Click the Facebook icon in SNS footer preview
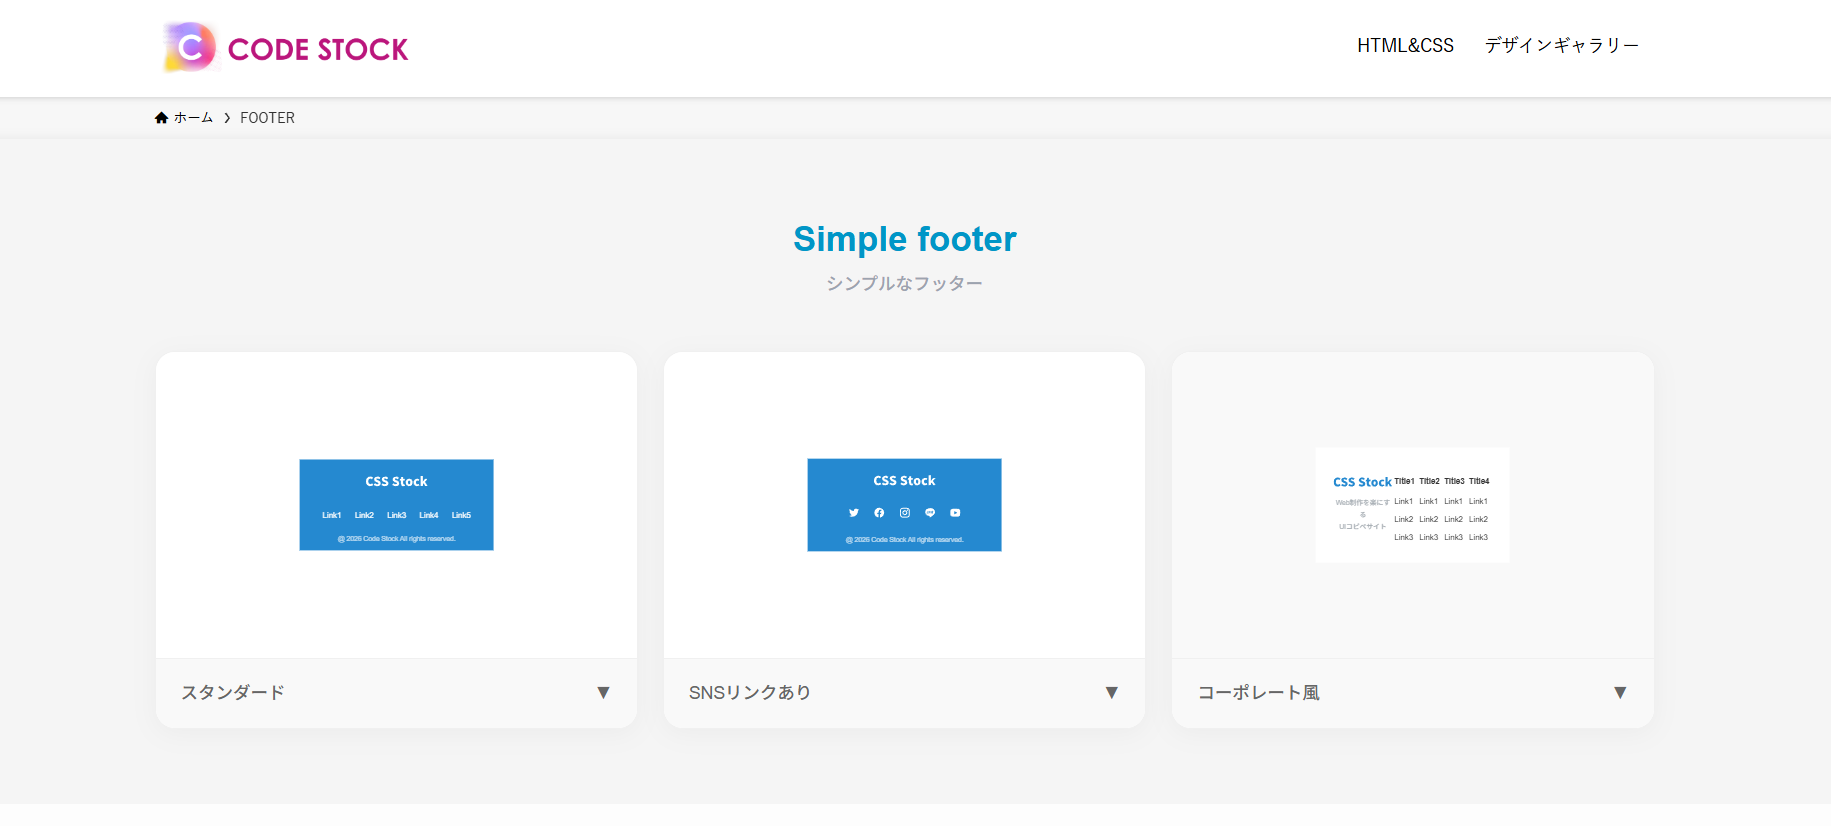1831x826 pixels. [879, 513]
